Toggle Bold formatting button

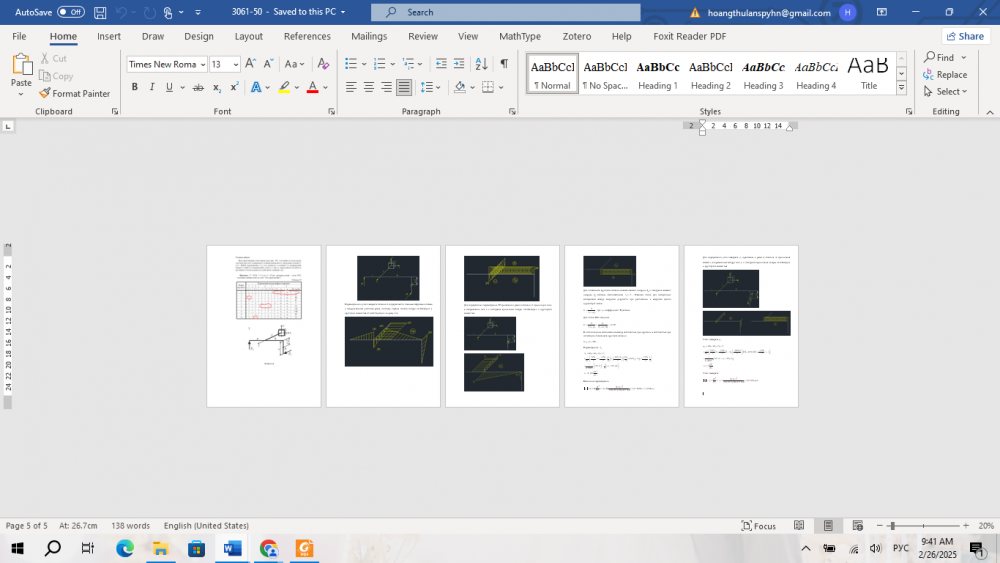(135, 88)
